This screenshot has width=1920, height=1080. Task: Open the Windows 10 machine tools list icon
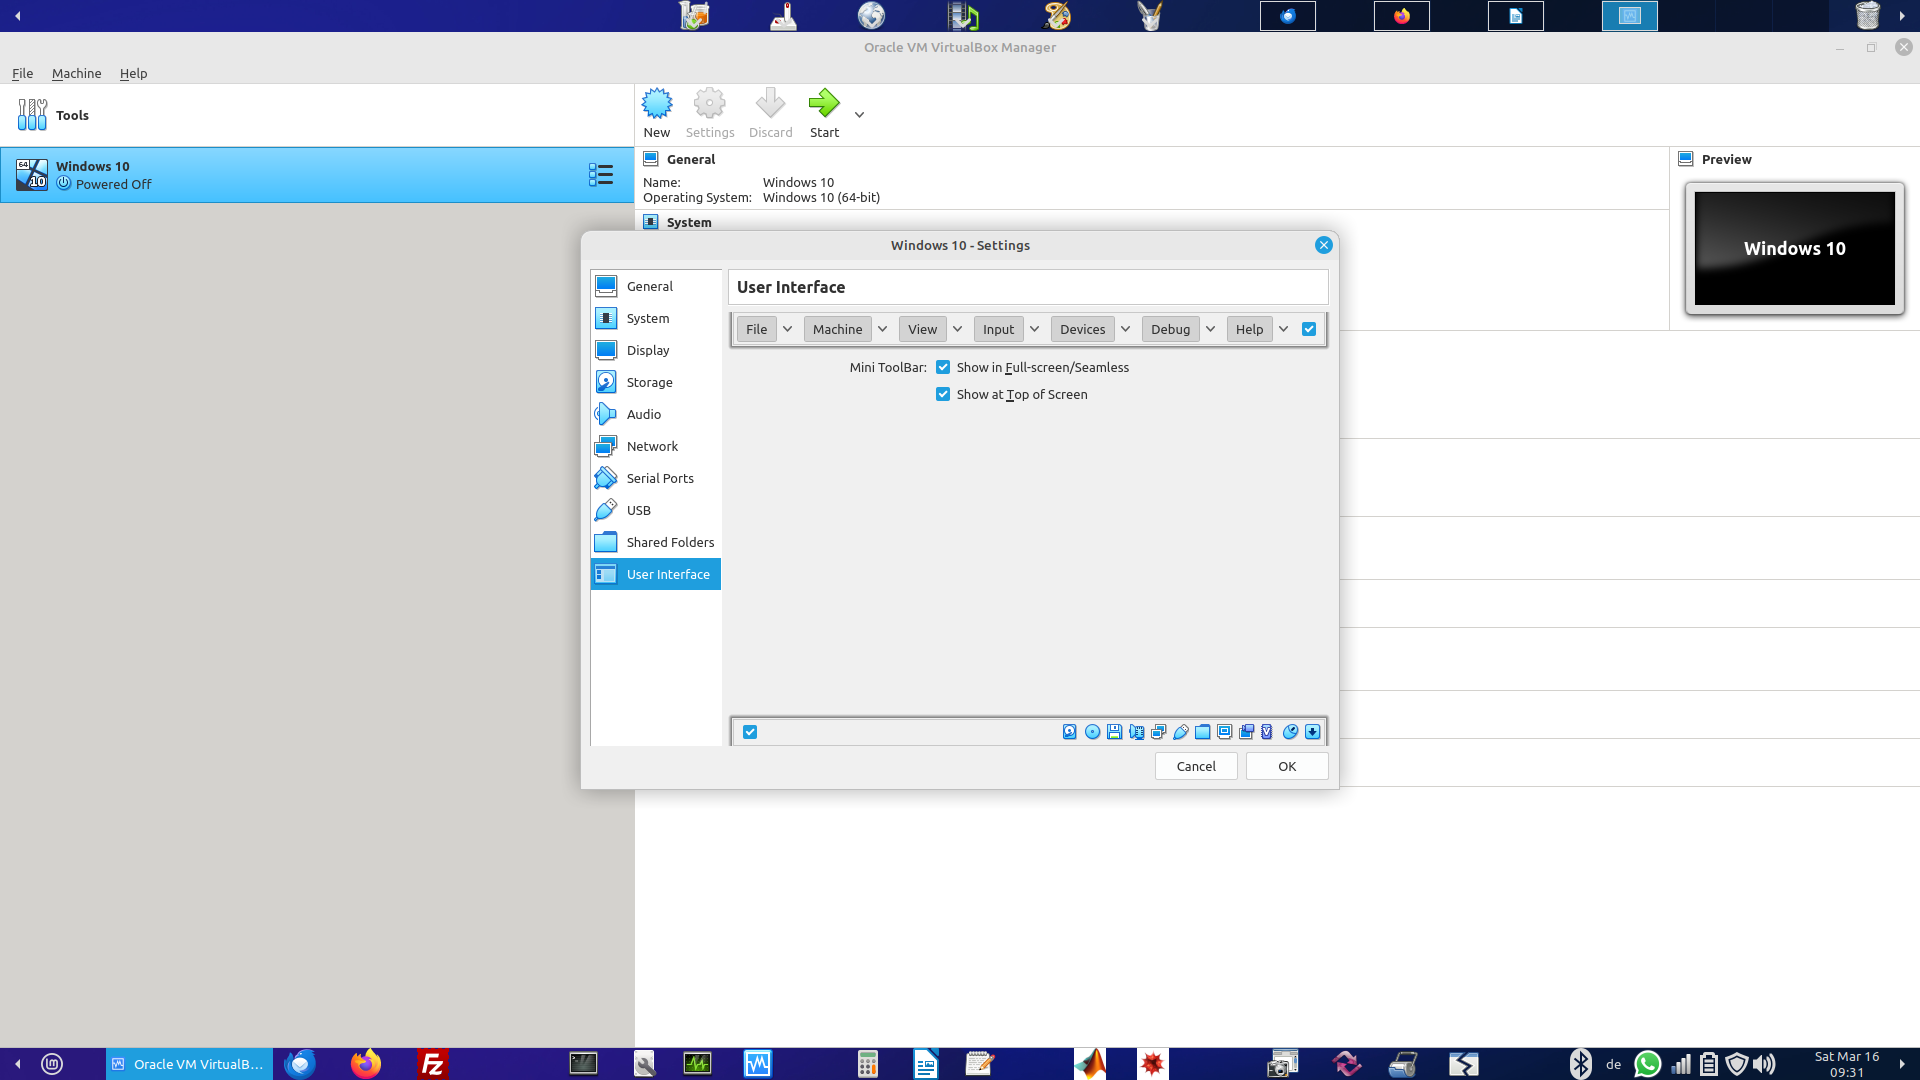601,175
